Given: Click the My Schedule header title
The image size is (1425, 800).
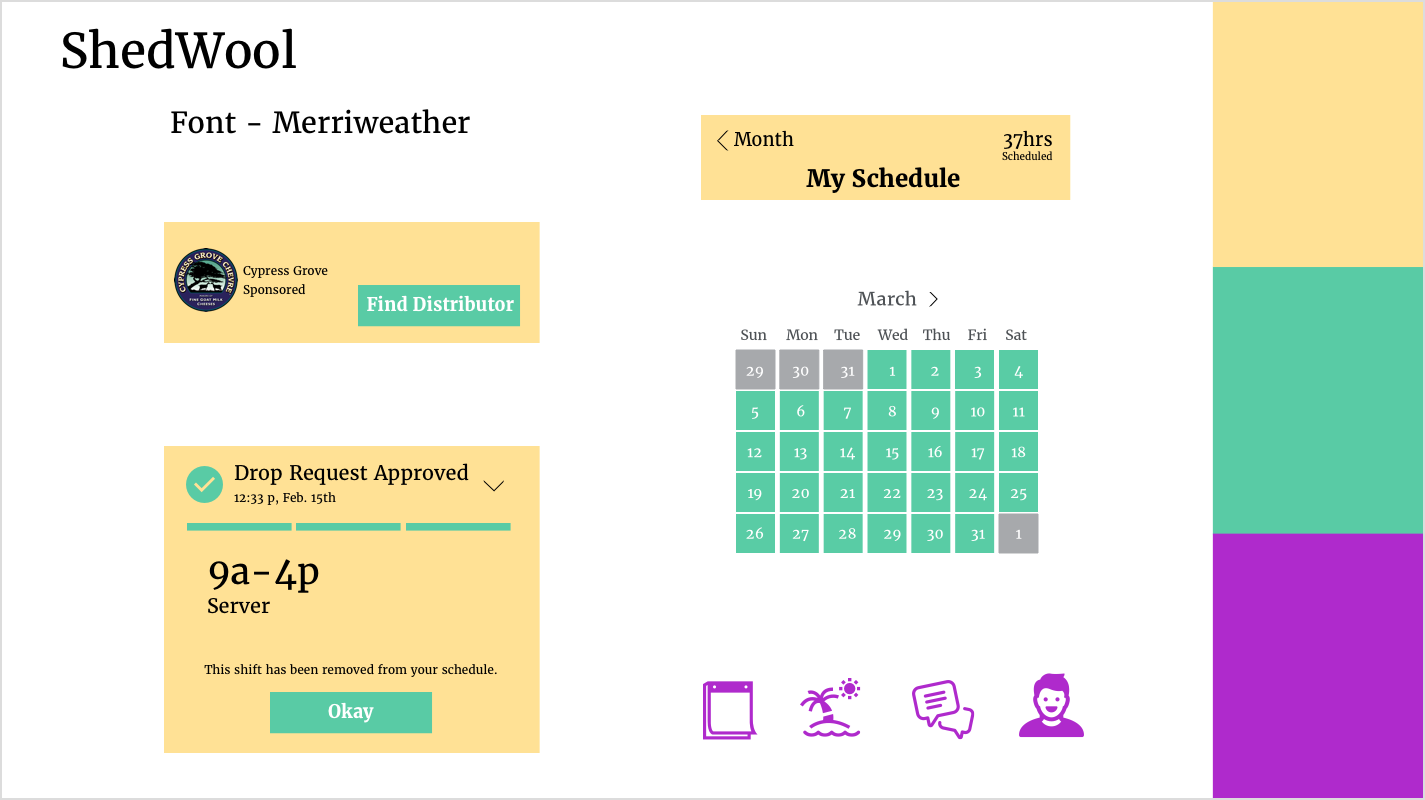Looking at the screenshot, I should click(883, 179).
